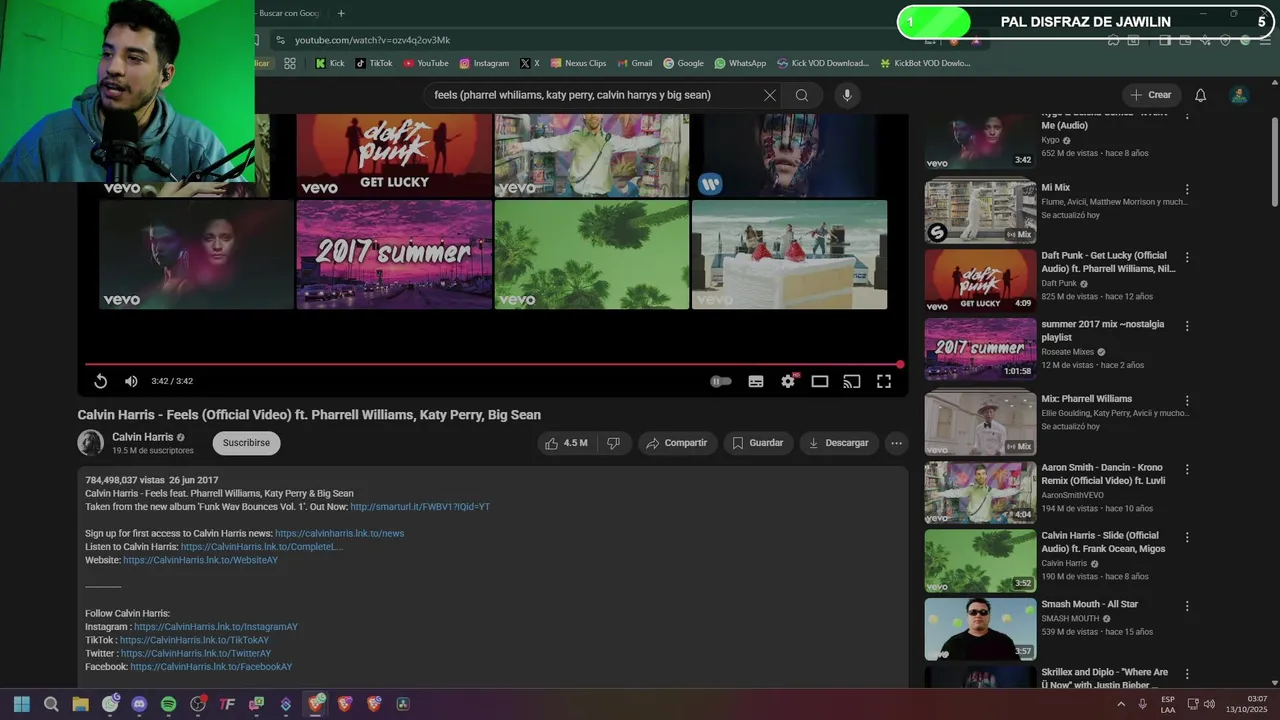
Task: Open the CalvinHarris InstagramAY link
Action: tap(216, 627)
